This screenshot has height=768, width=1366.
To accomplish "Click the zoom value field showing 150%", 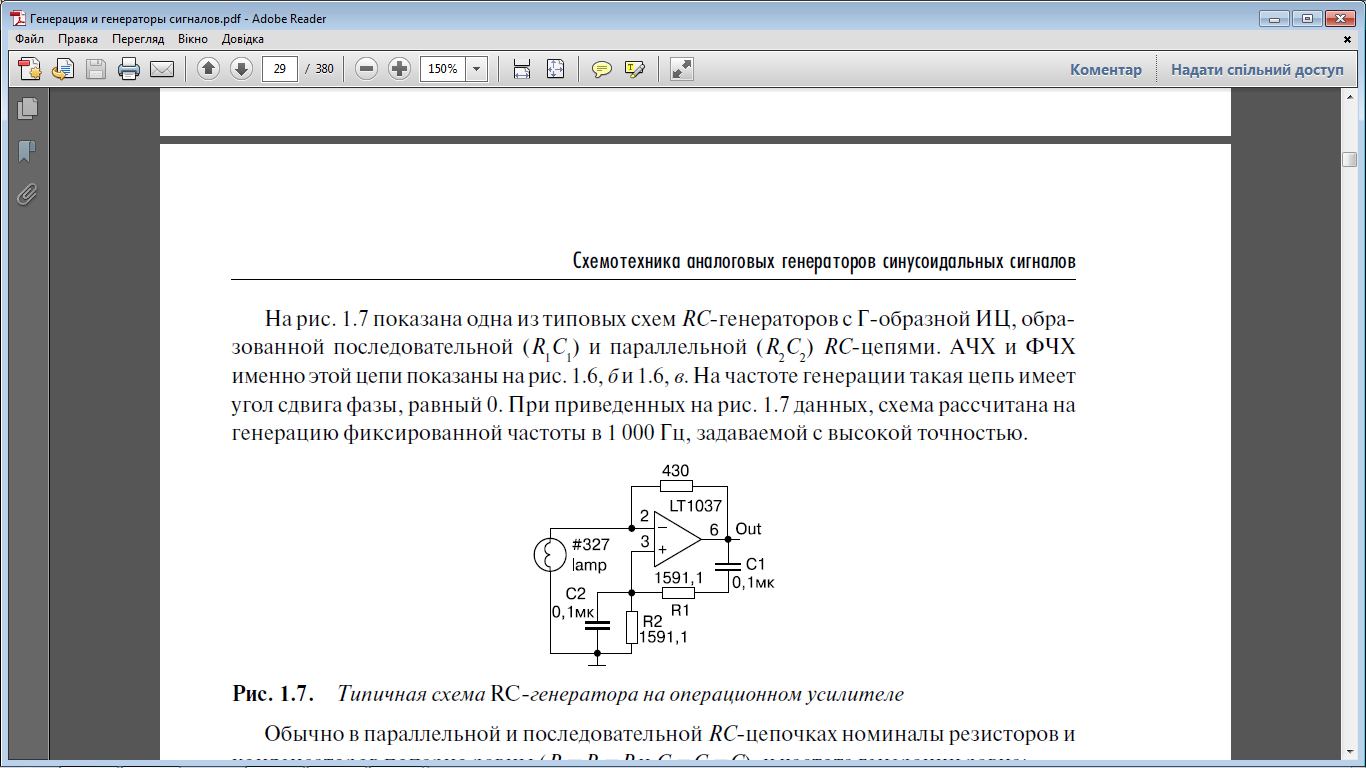I will [444, 69].
